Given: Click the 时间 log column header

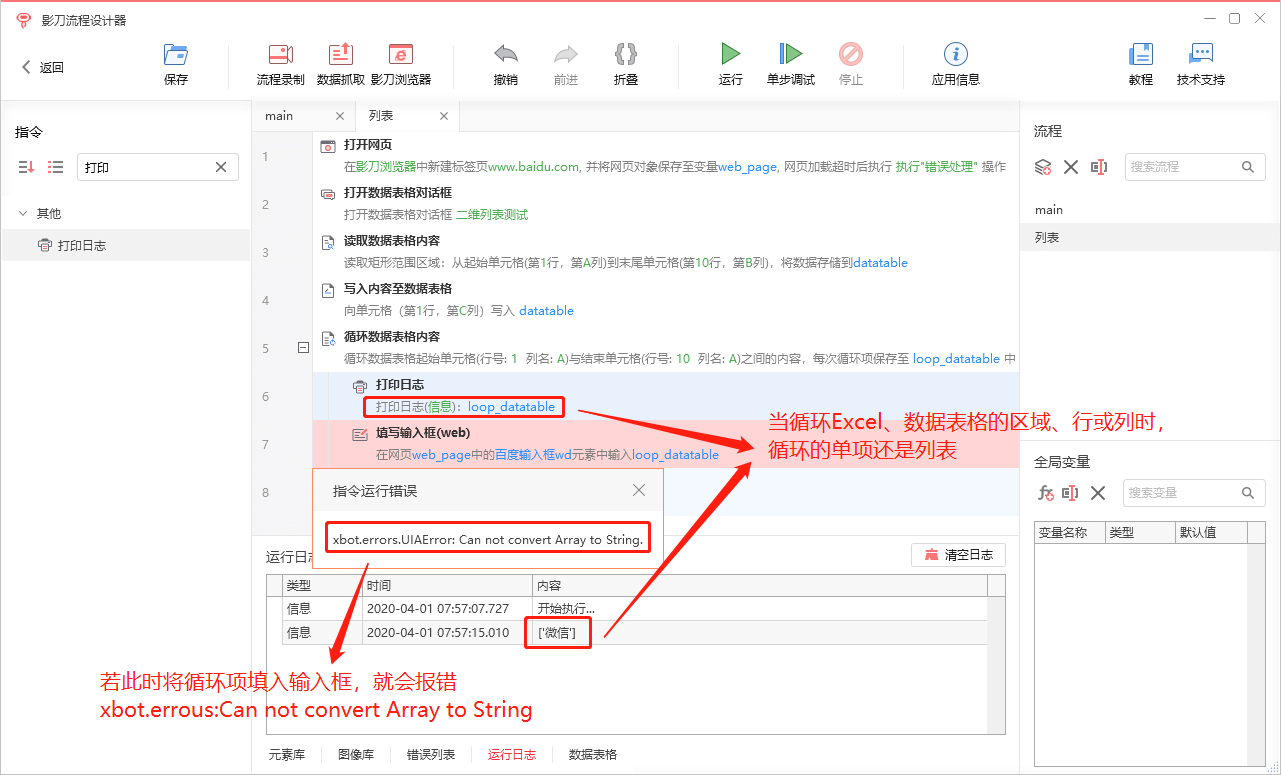Looking at the screenshot, I should point(447,585).
